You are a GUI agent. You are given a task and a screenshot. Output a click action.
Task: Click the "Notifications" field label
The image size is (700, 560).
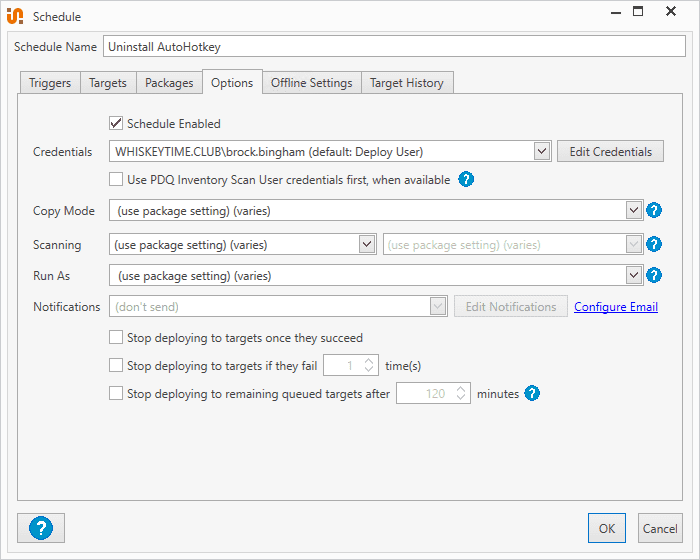point(67,307)
